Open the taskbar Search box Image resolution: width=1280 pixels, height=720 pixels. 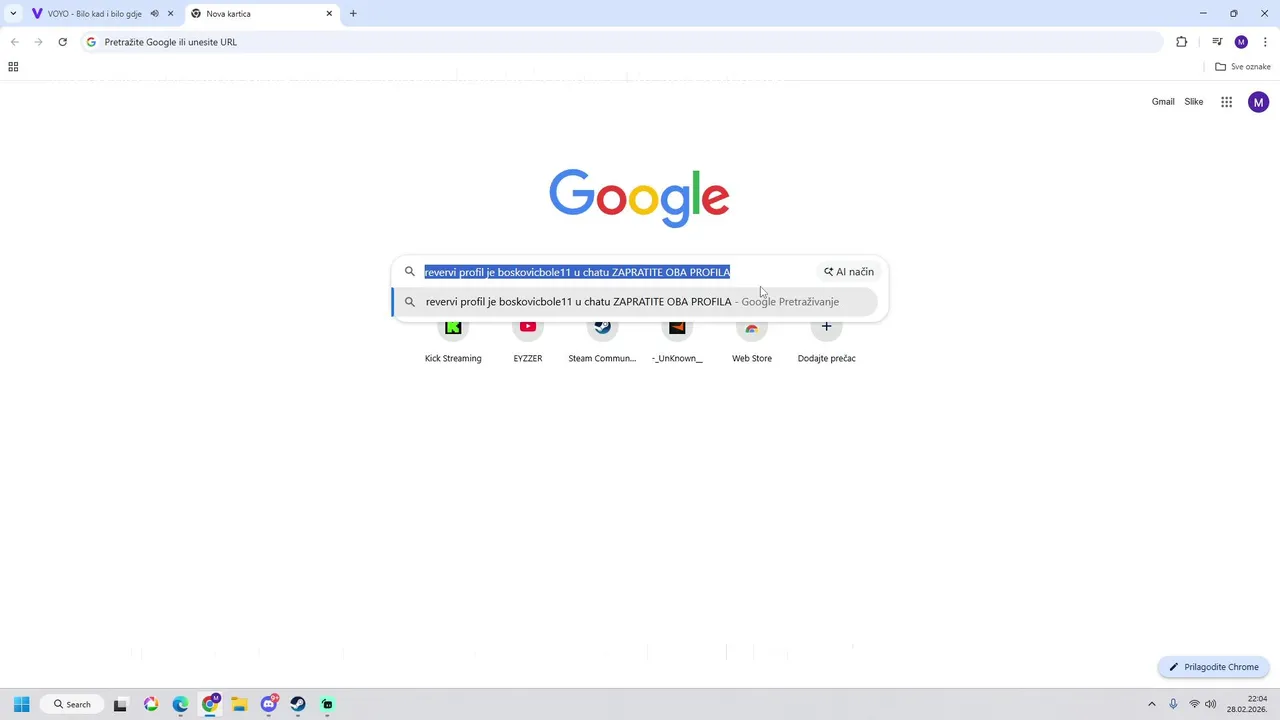coord(72,704)
